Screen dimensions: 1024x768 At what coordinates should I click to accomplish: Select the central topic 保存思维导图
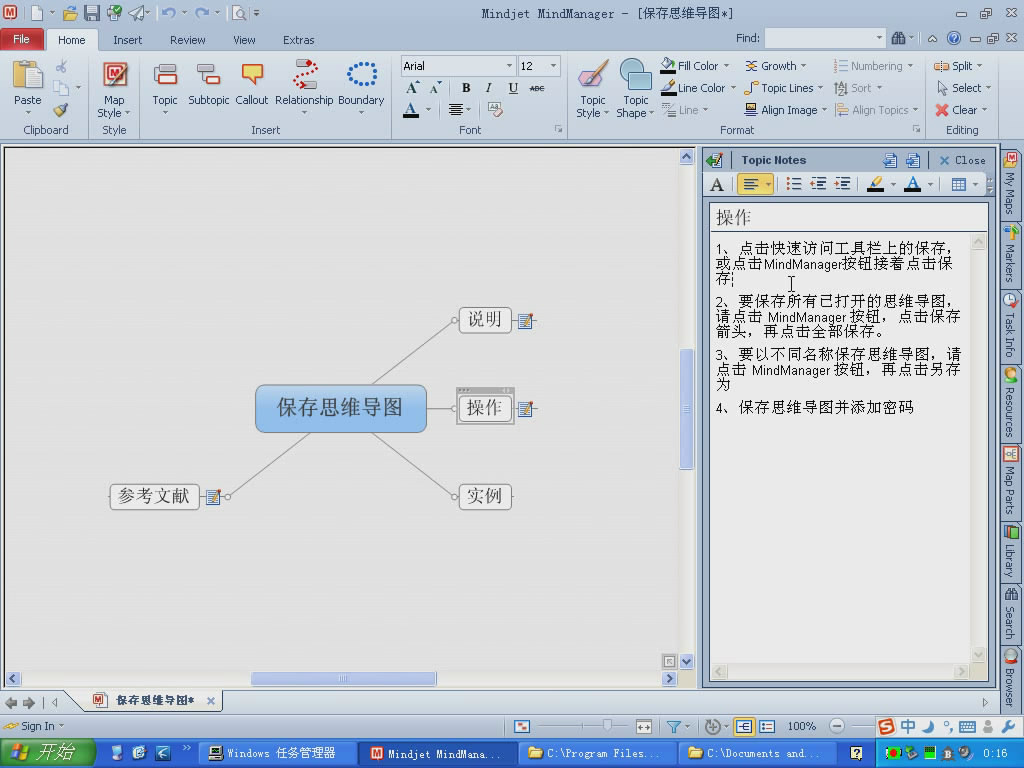(x=340, y=408)
